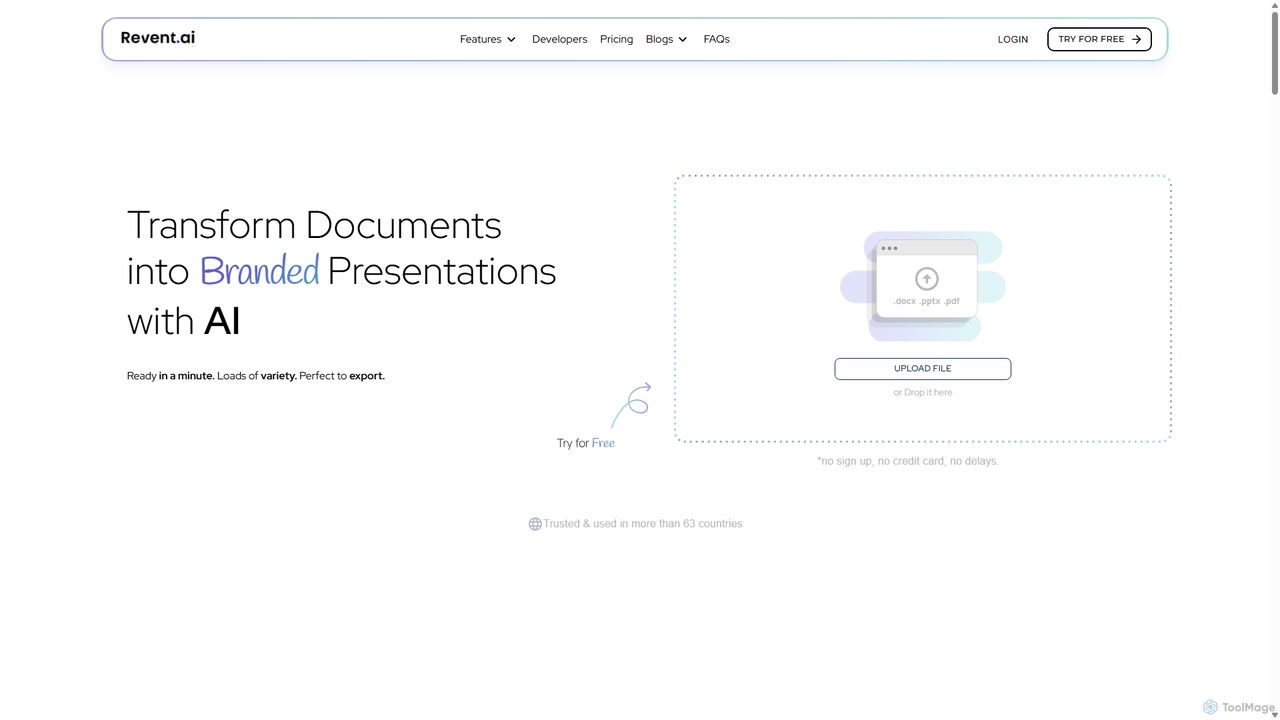Open the FAQs menu item
Screen dimensions: 1280x720
click(716, 39)
